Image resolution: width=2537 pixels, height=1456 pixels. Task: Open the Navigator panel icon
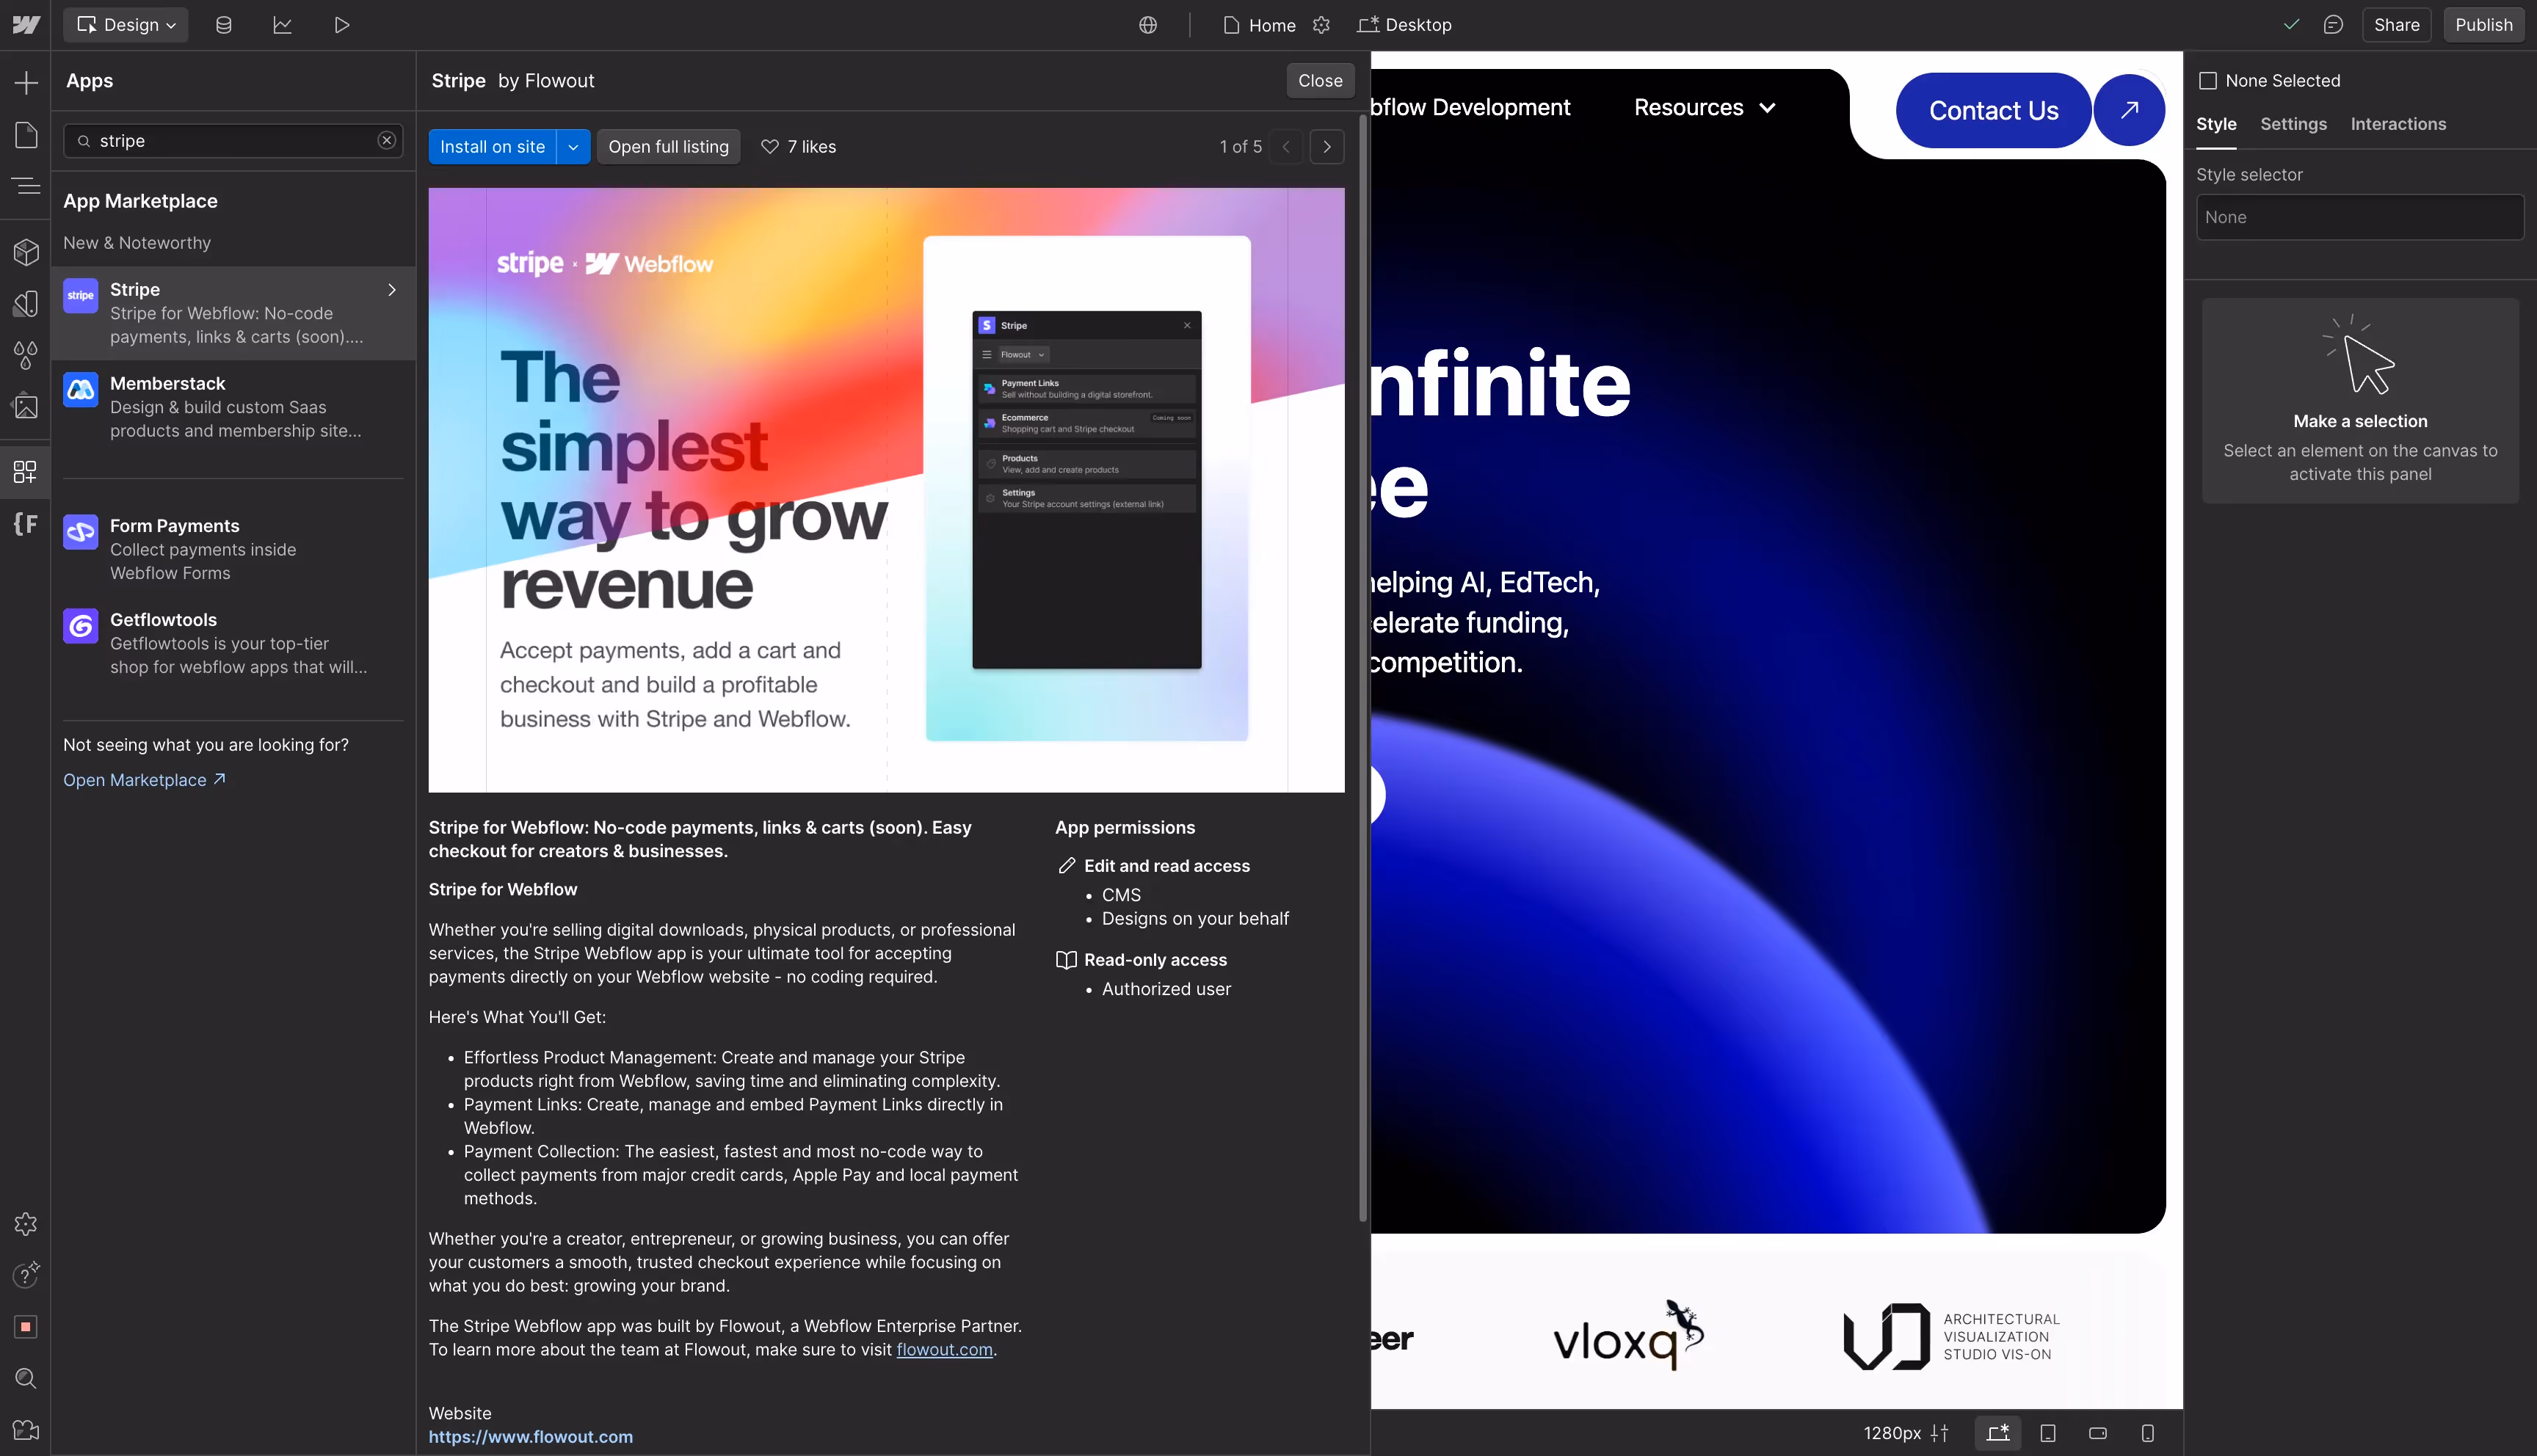point(26,186)
